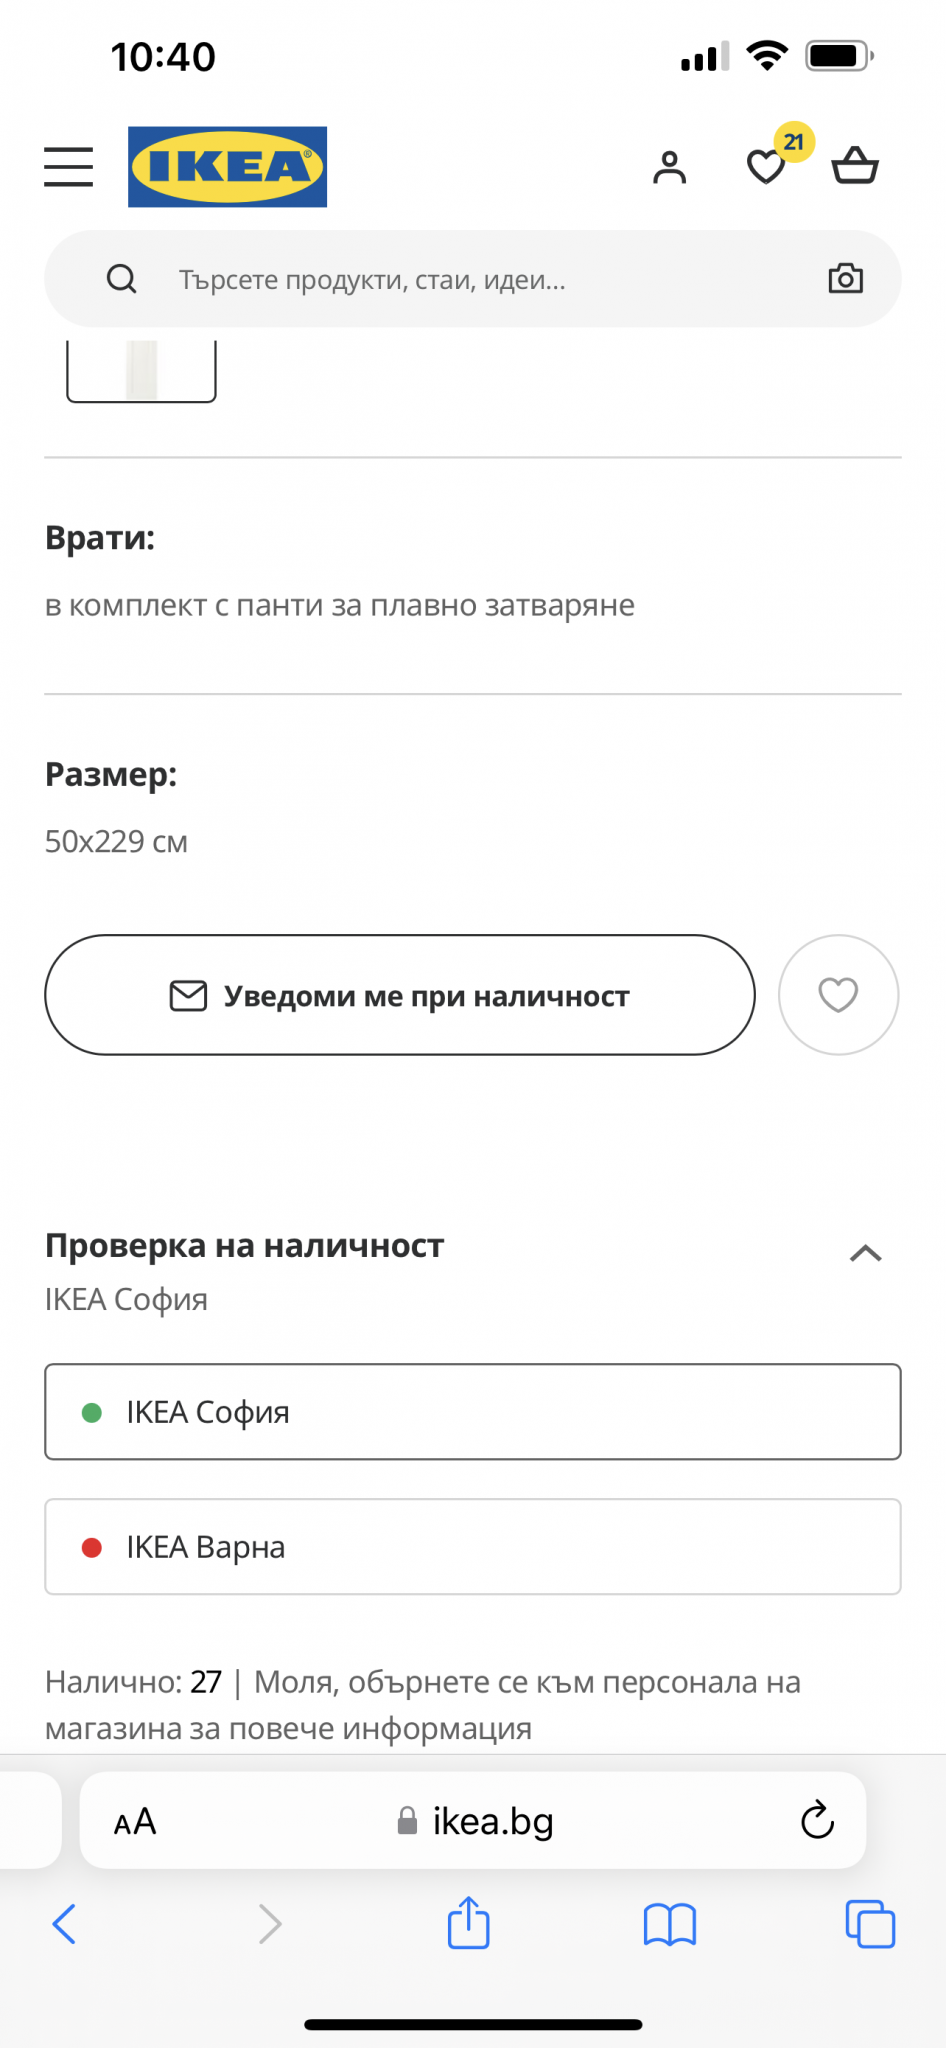Click Уведоми ме при наличност button

pyautogui.click(x=399, y=995)
